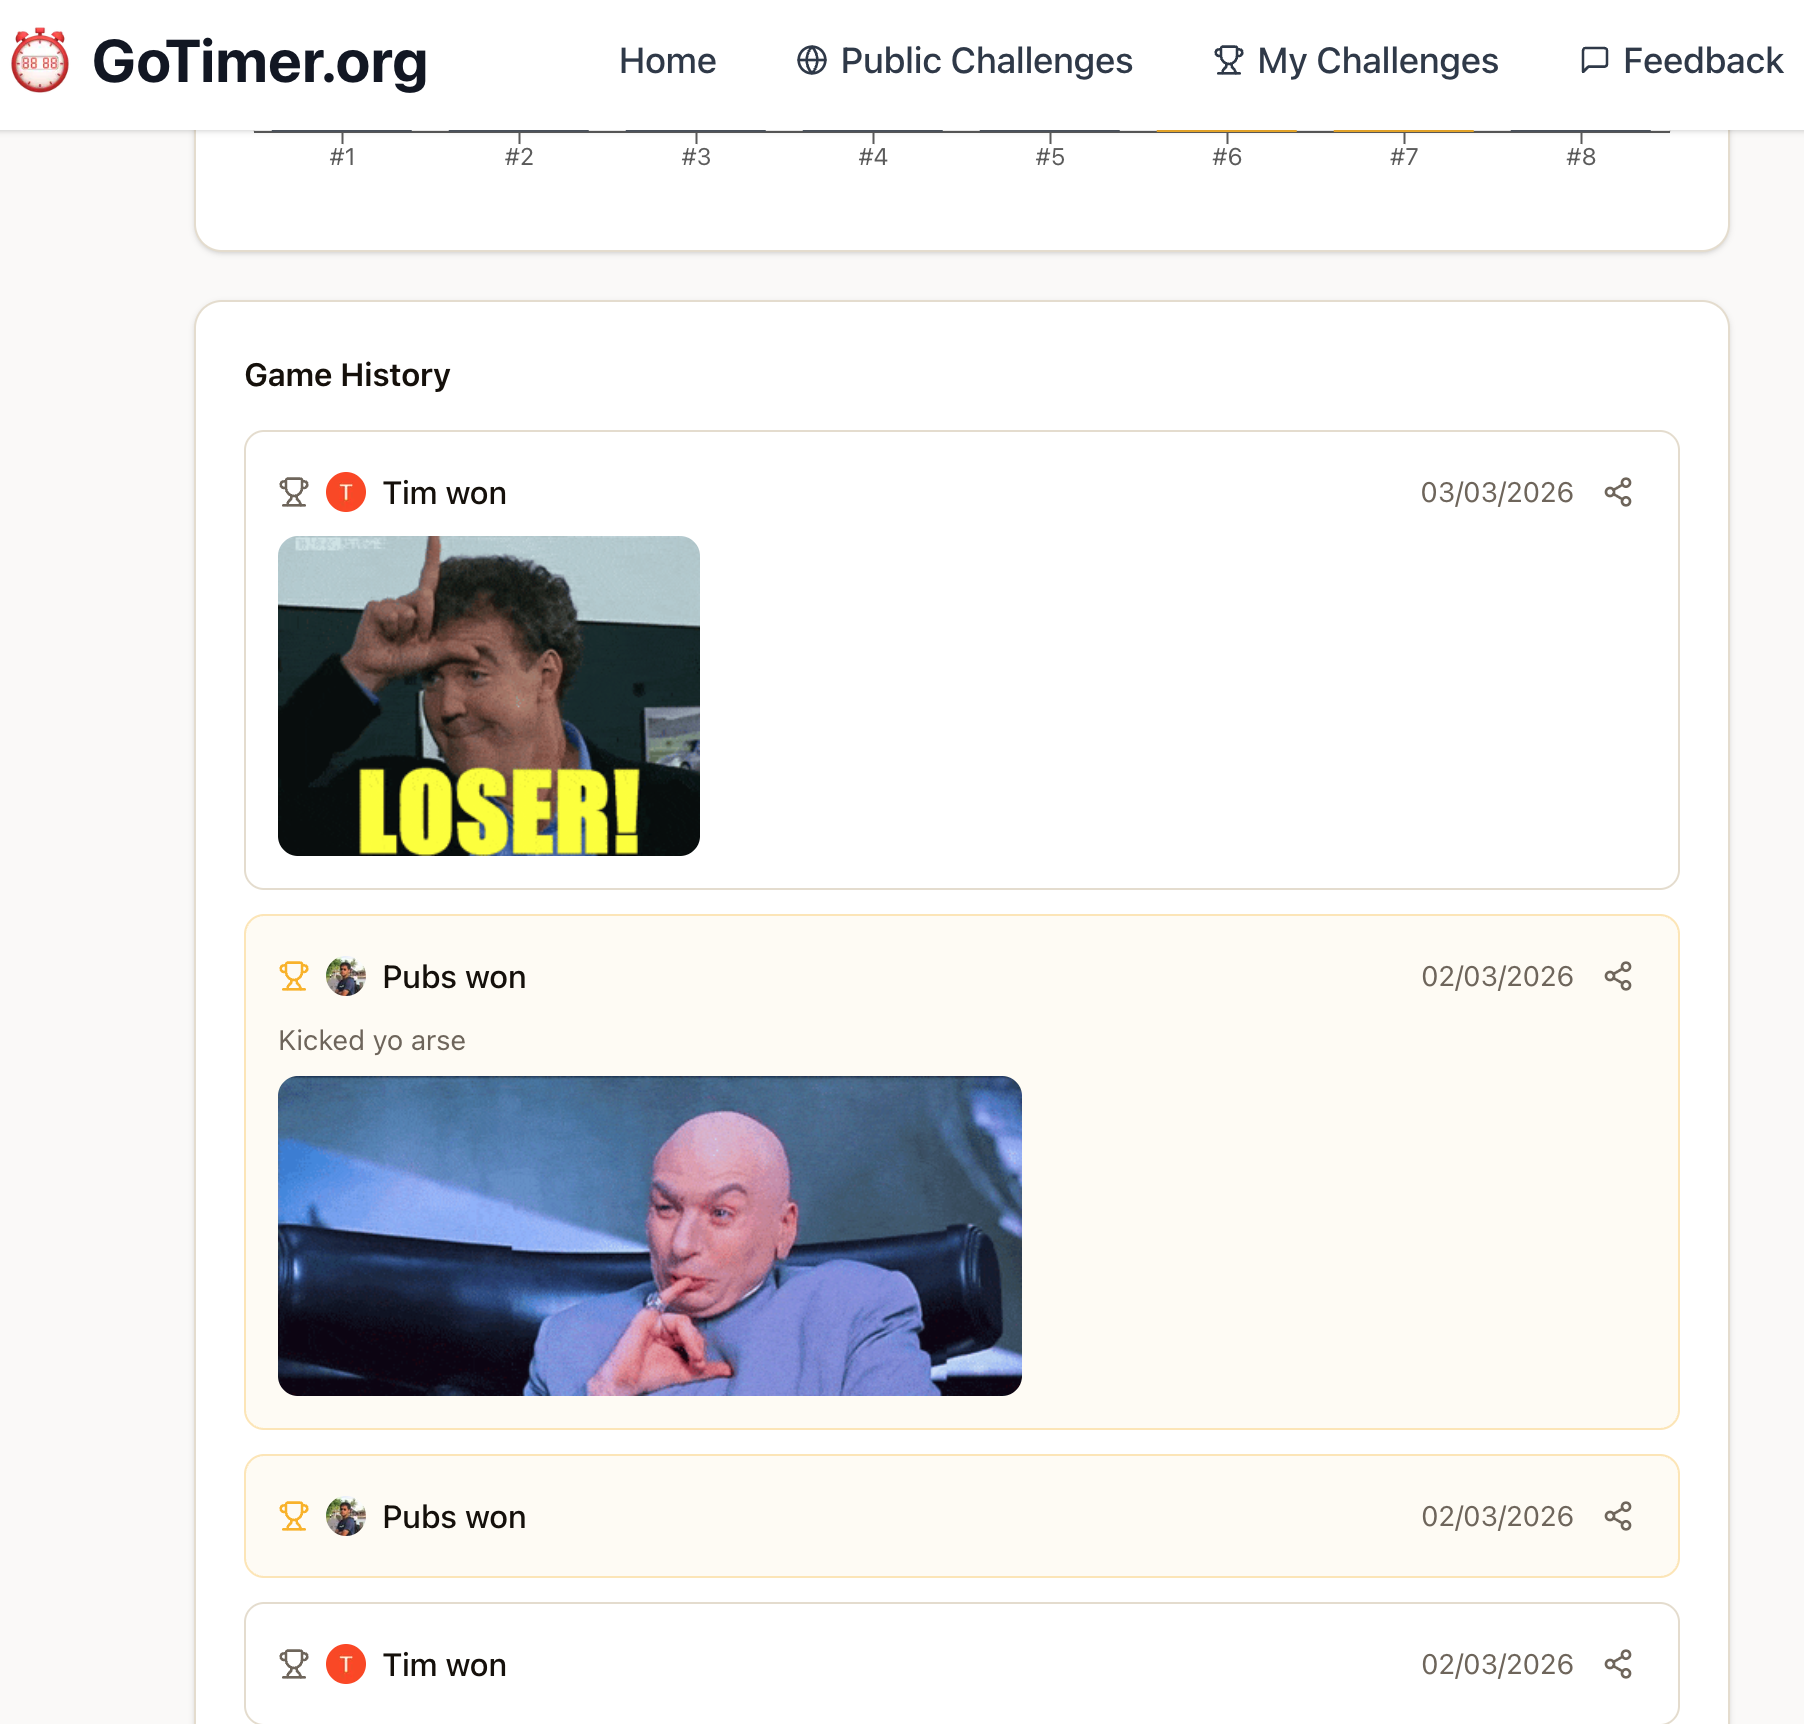Image resolution: width=1804 pixels, height=1724 pixels.
Task: Click the trophy icon beside My Challenges
Action: click(x=1227, y=61)
